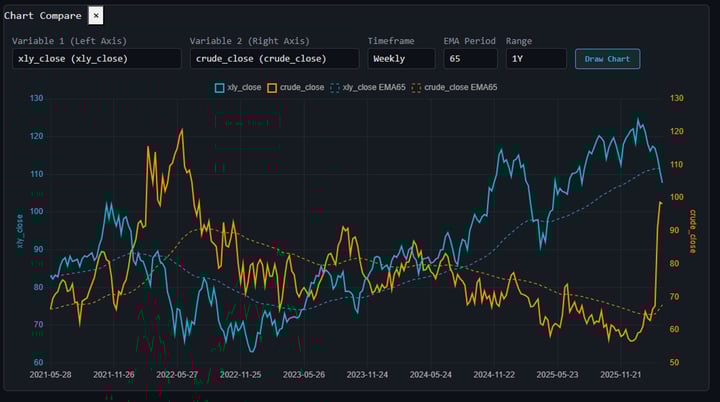Click the 2025-11-21 date axis label

620,374
